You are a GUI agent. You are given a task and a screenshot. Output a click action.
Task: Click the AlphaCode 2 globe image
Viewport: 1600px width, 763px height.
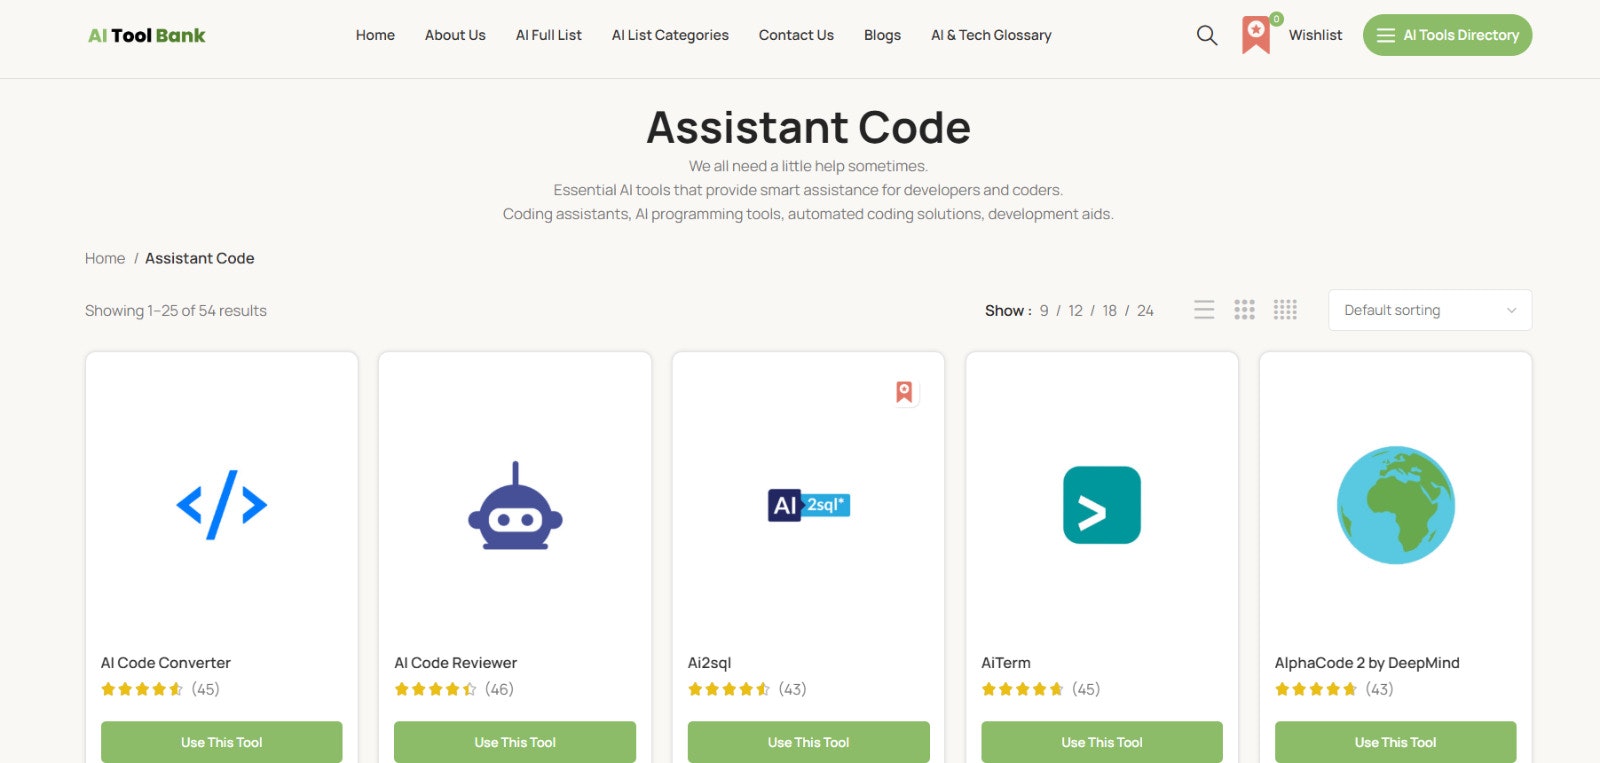point(1396,505)
